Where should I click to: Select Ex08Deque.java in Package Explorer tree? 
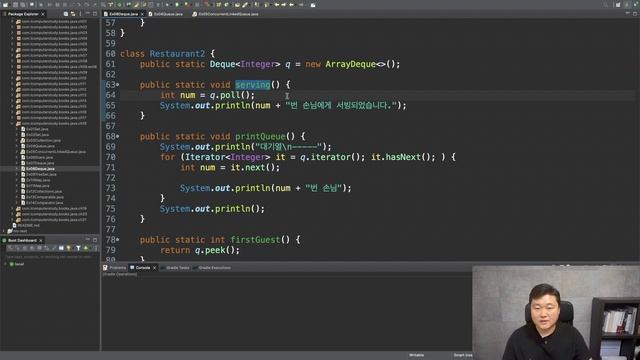point(40,169)
